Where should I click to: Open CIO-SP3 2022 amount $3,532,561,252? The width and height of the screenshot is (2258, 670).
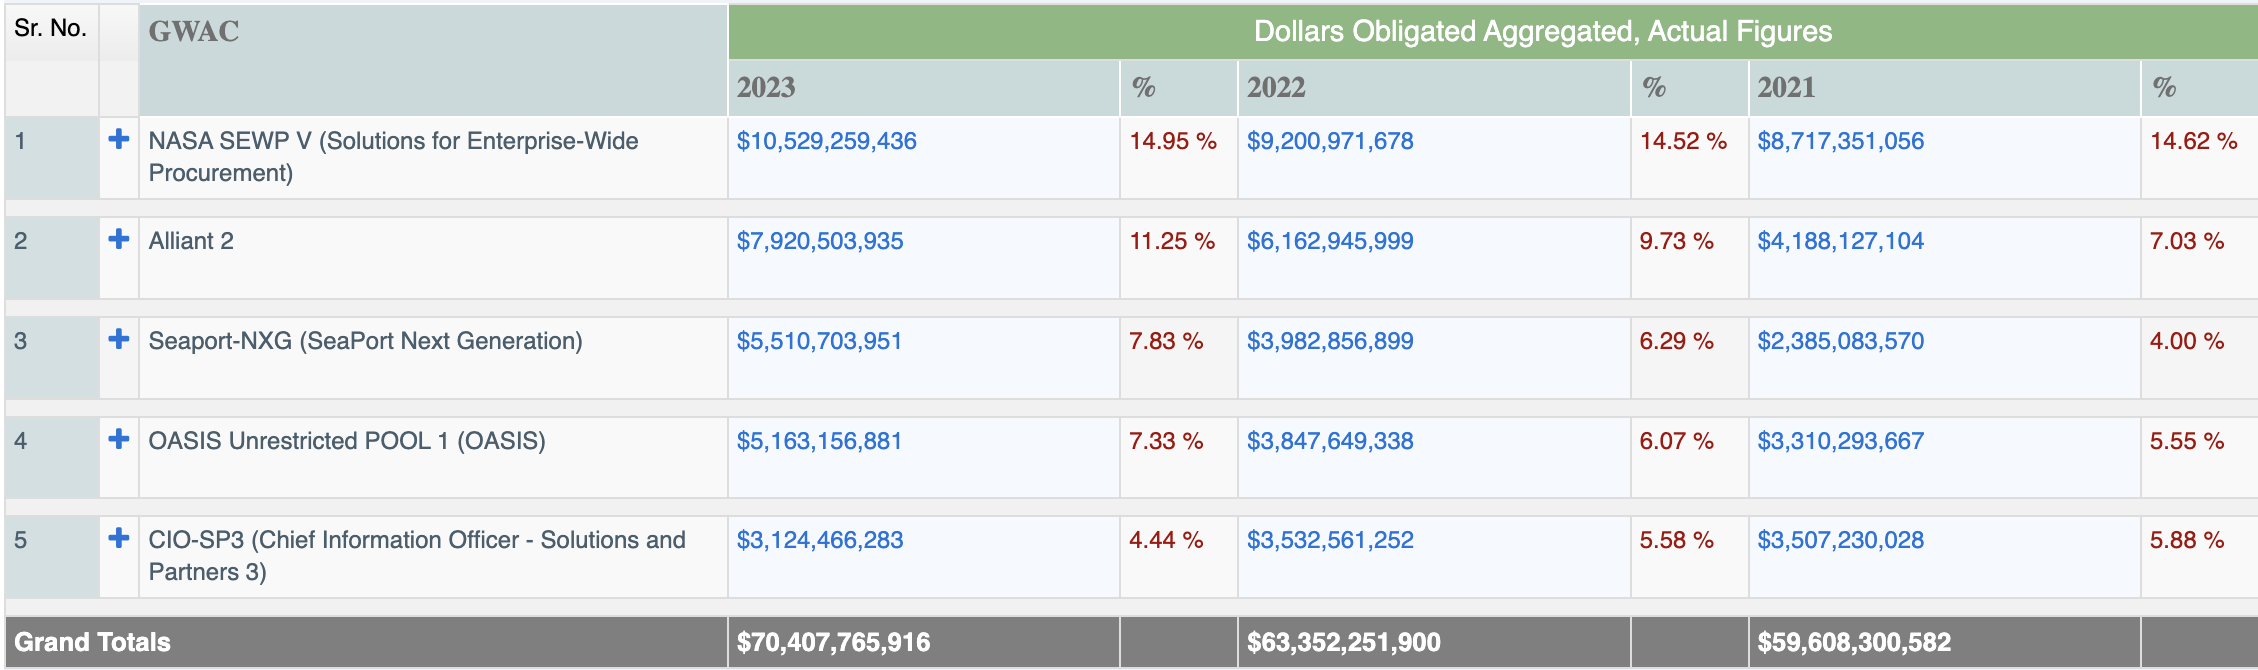1329,540
